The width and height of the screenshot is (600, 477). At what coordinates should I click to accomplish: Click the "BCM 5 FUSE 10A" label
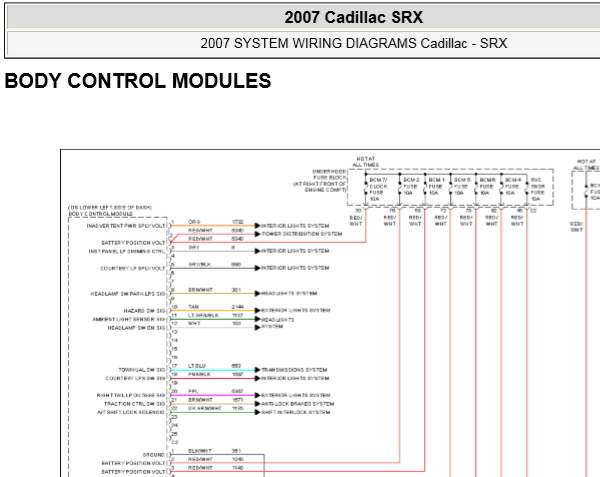[462, 186]
